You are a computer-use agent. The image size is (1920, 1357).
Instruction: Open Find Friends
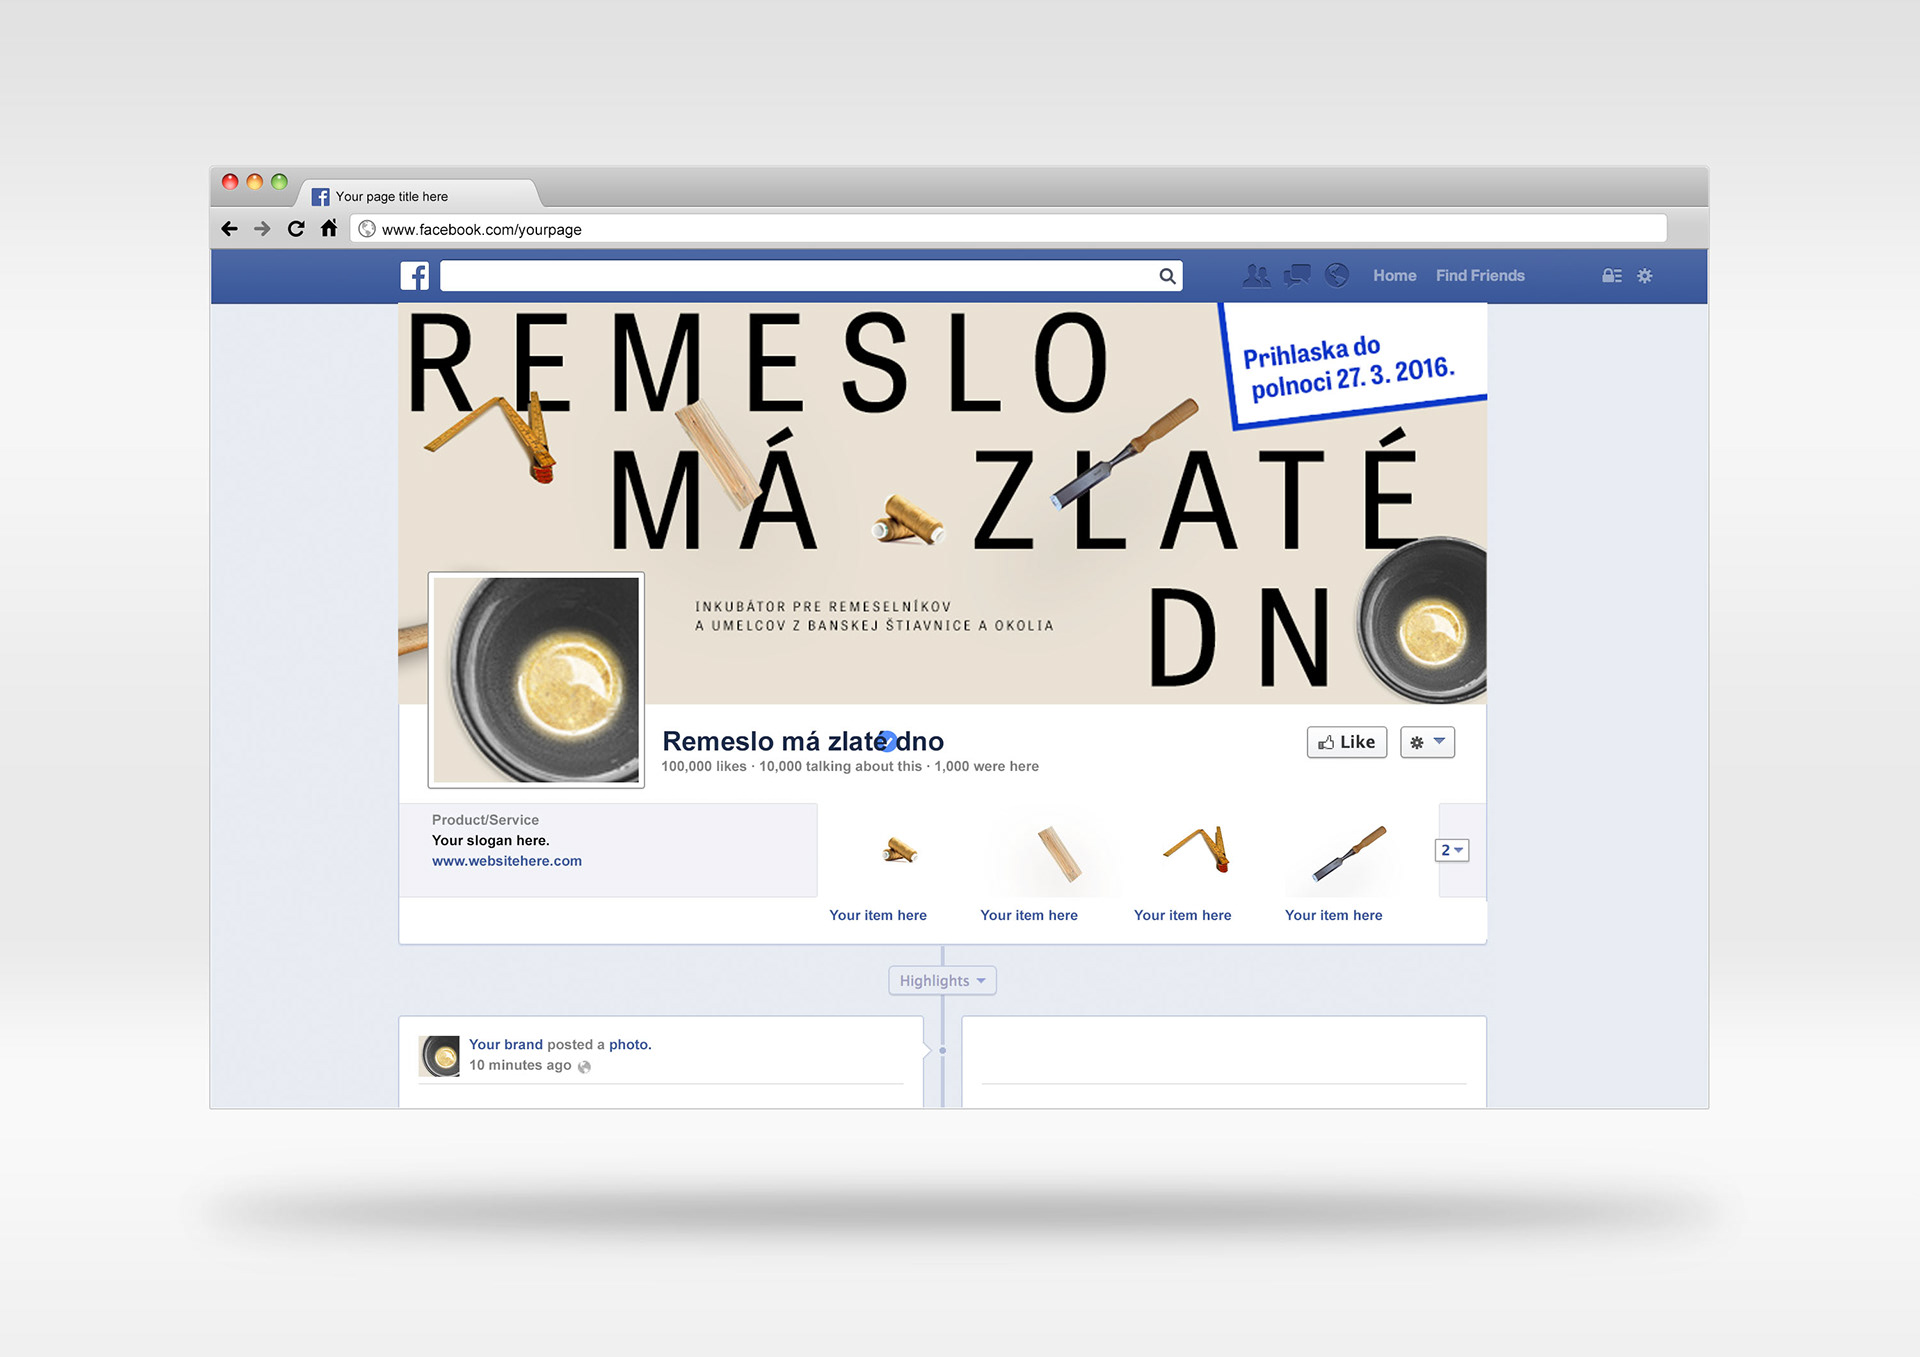(x=1480, y=275)
